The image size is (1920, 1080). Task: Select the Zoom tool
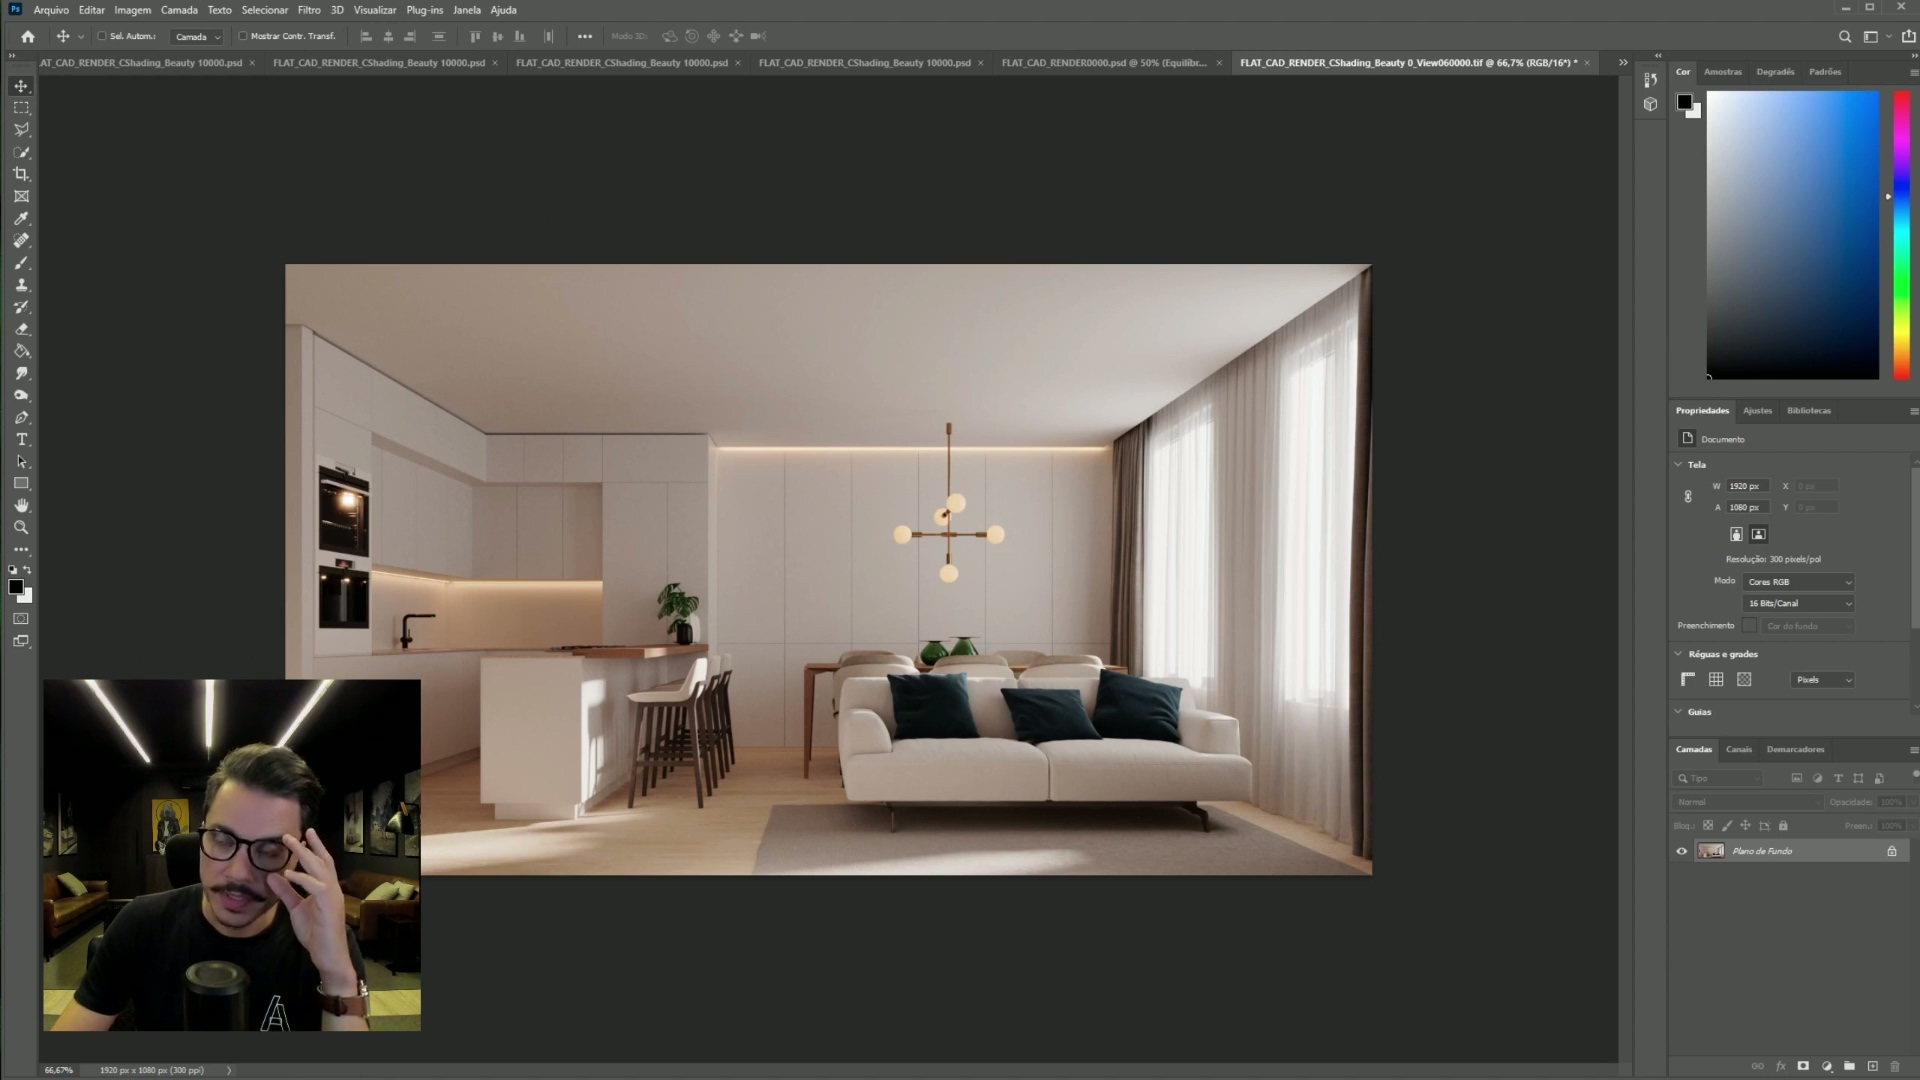(x=21, y=528)
